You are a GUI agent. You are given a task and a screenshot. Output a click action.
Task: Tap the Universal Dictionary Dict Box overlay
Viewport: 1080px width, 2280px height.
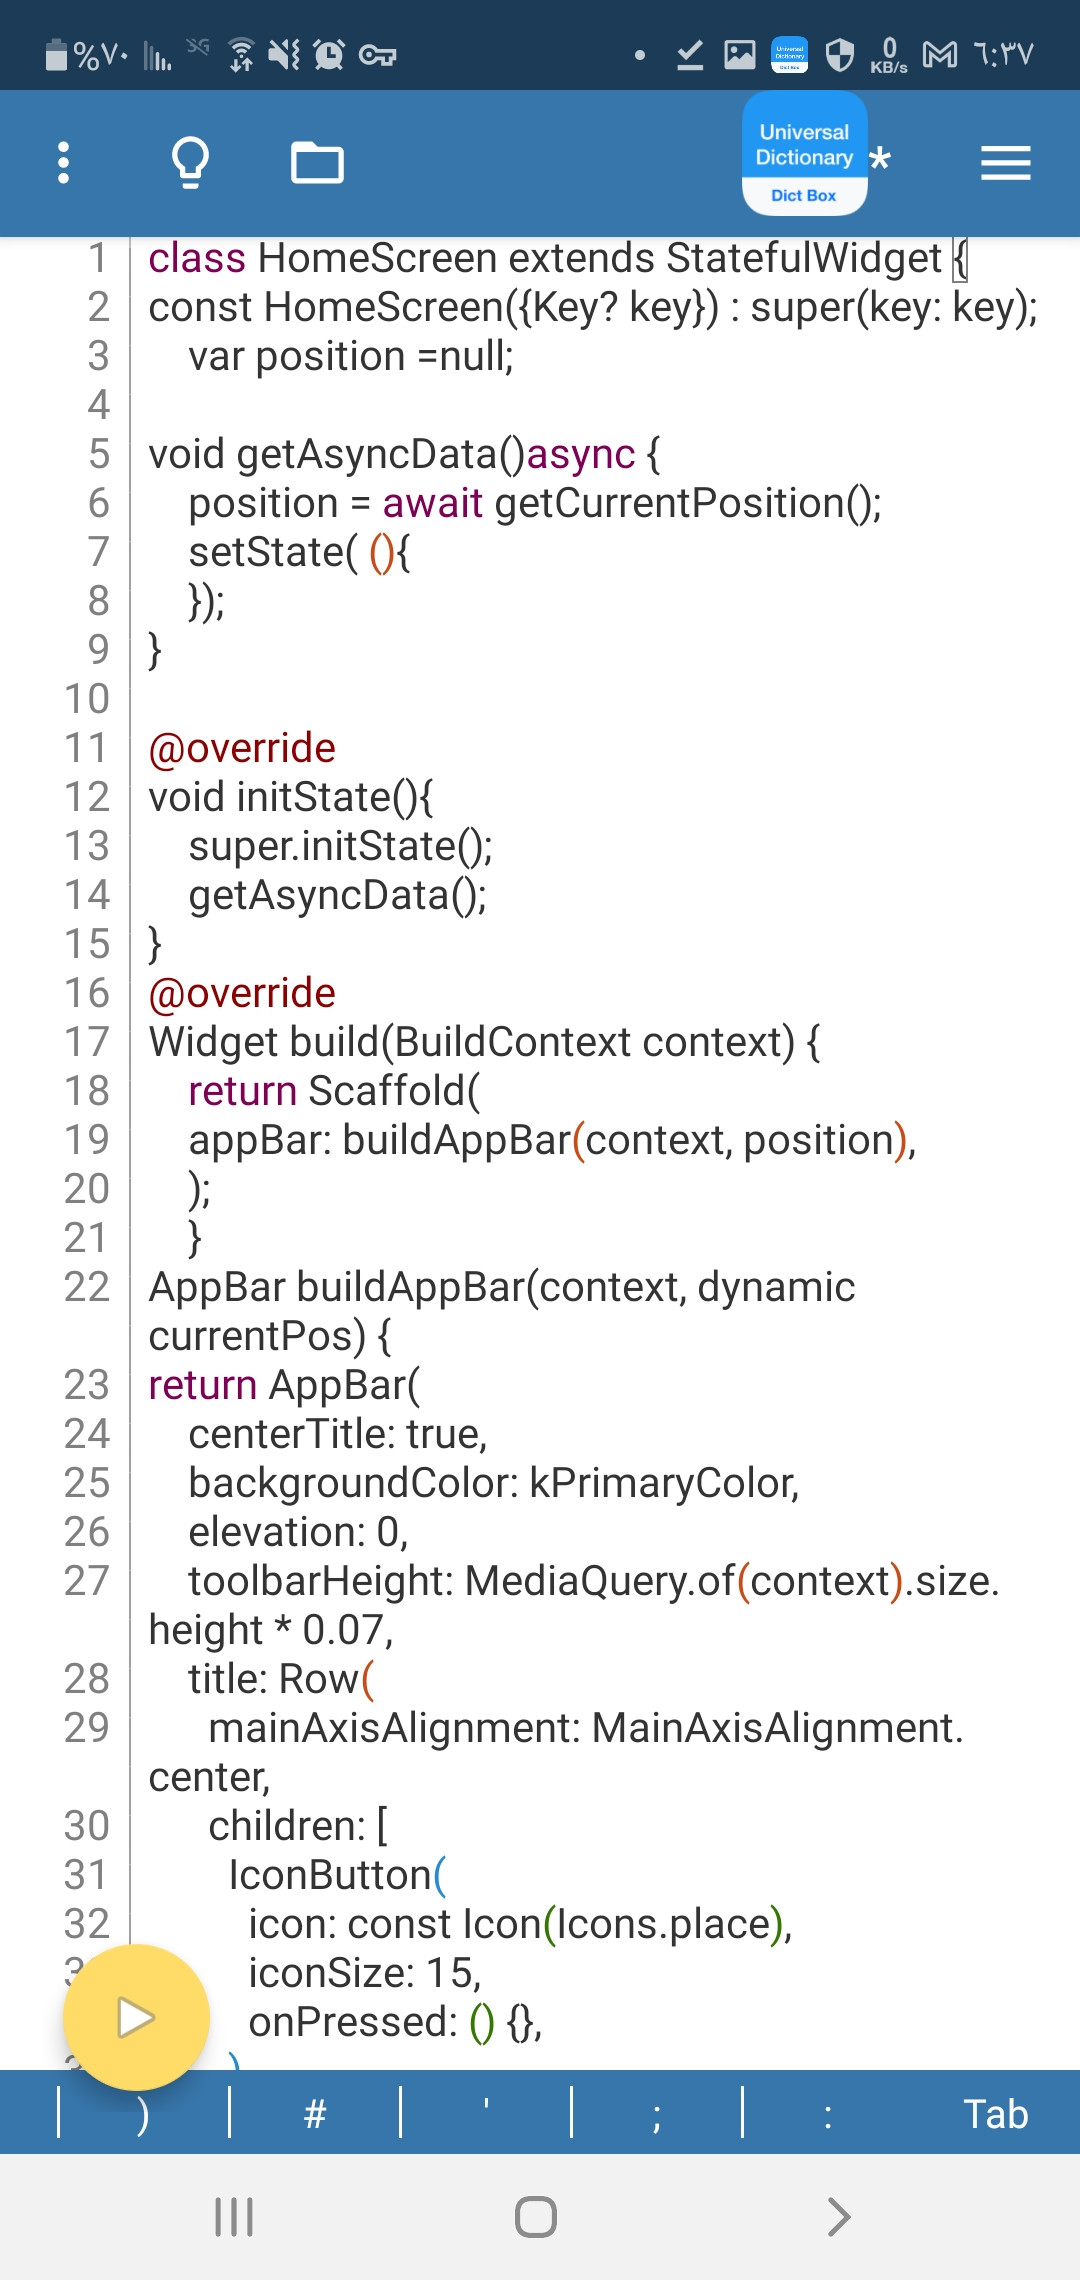[x=804, y=153]
